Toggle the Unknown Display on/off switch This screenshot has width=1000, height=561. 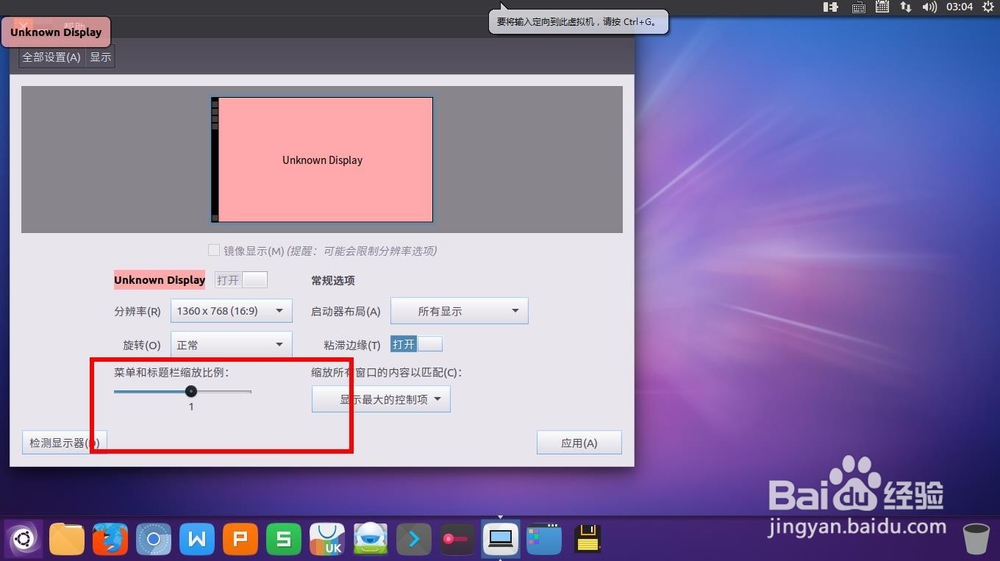[x=241, y=280]
